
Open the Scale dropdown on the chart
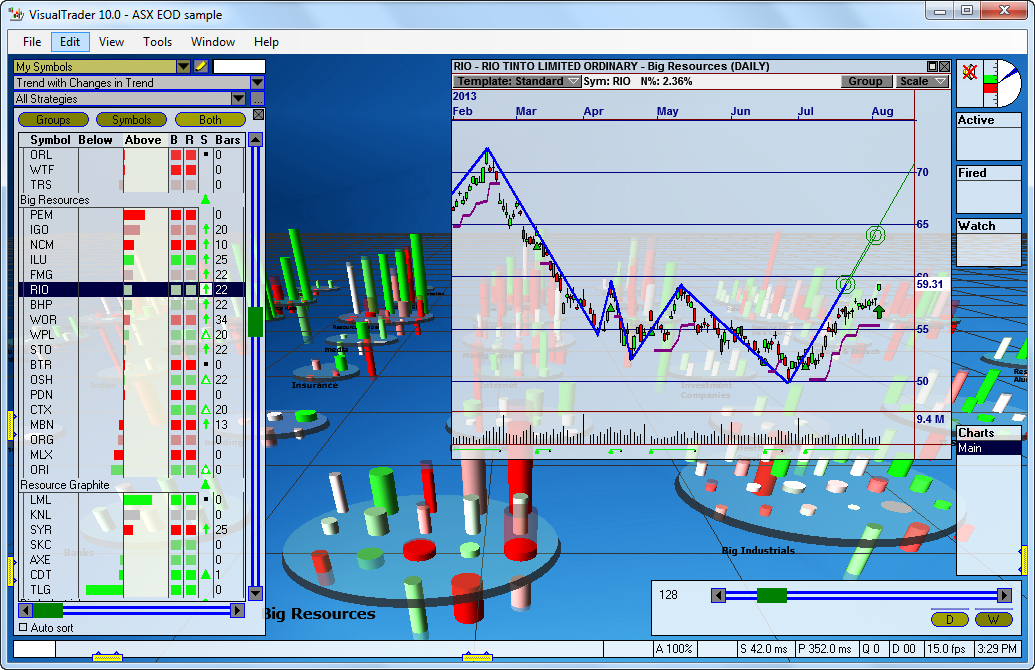[923, 81]
